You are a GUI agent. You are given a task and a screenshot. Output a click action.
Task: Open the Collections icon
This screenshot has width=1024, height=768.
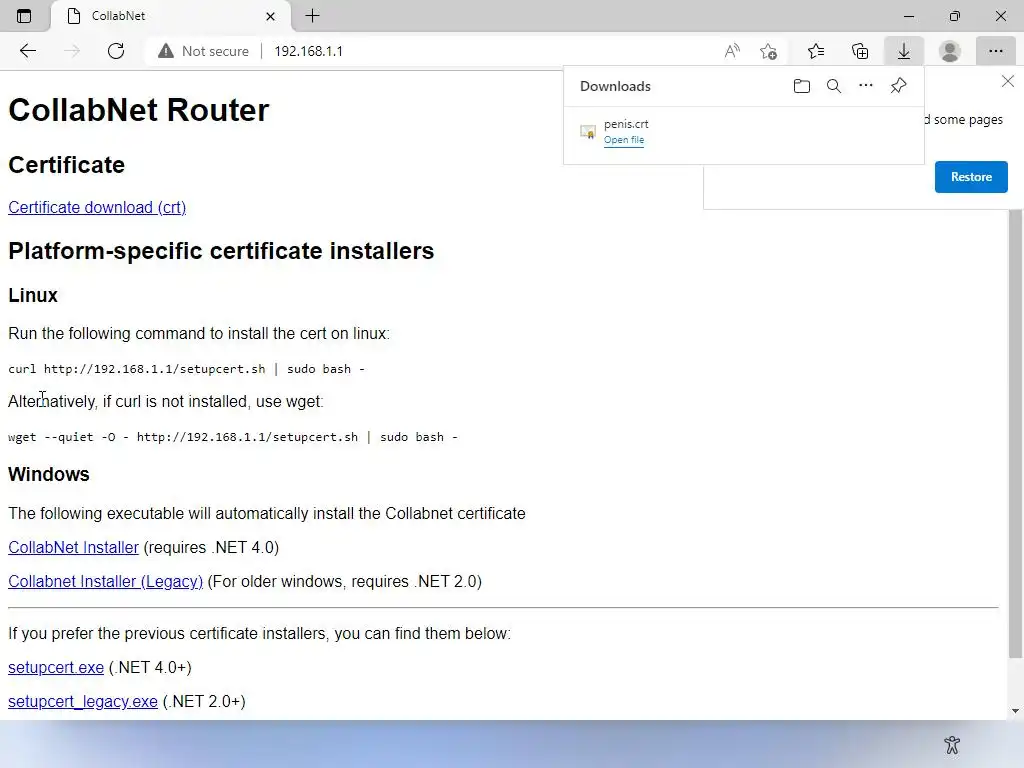click(x=860, y=51)
